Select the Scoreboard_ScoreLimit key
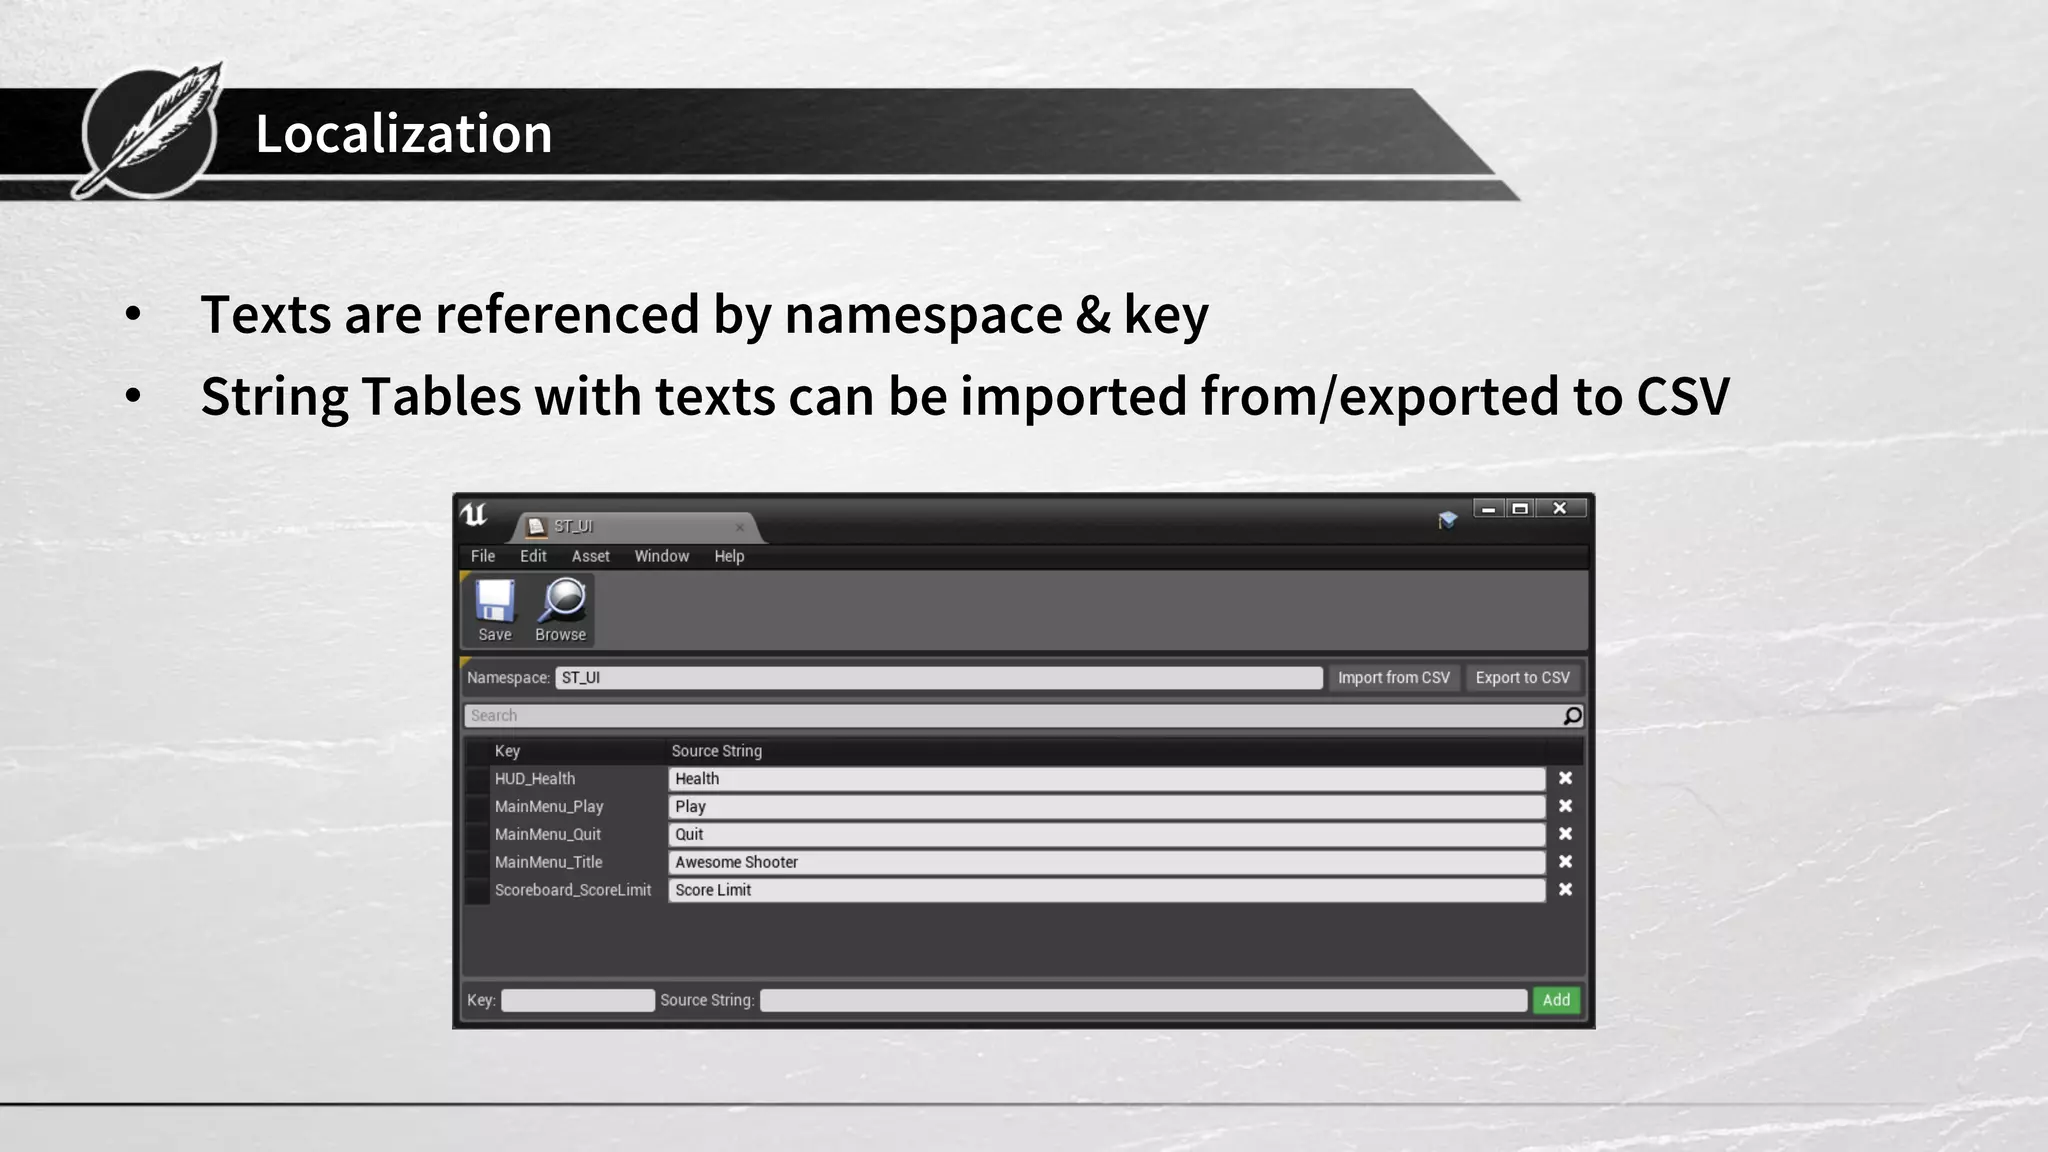Viewport: 2048px width, 1152px height. coord(573,891)
